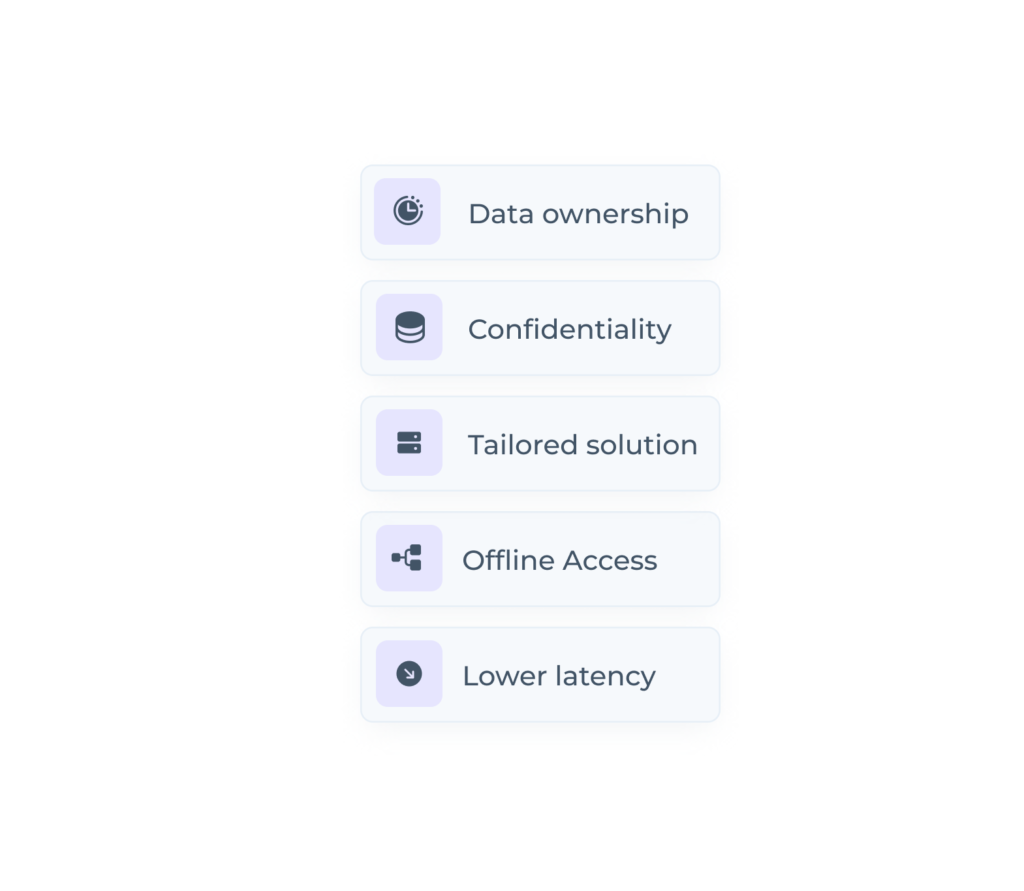Click the server rack icon on Tailored solution
This screenshot has width=1024, height=891.
point(409,442)
